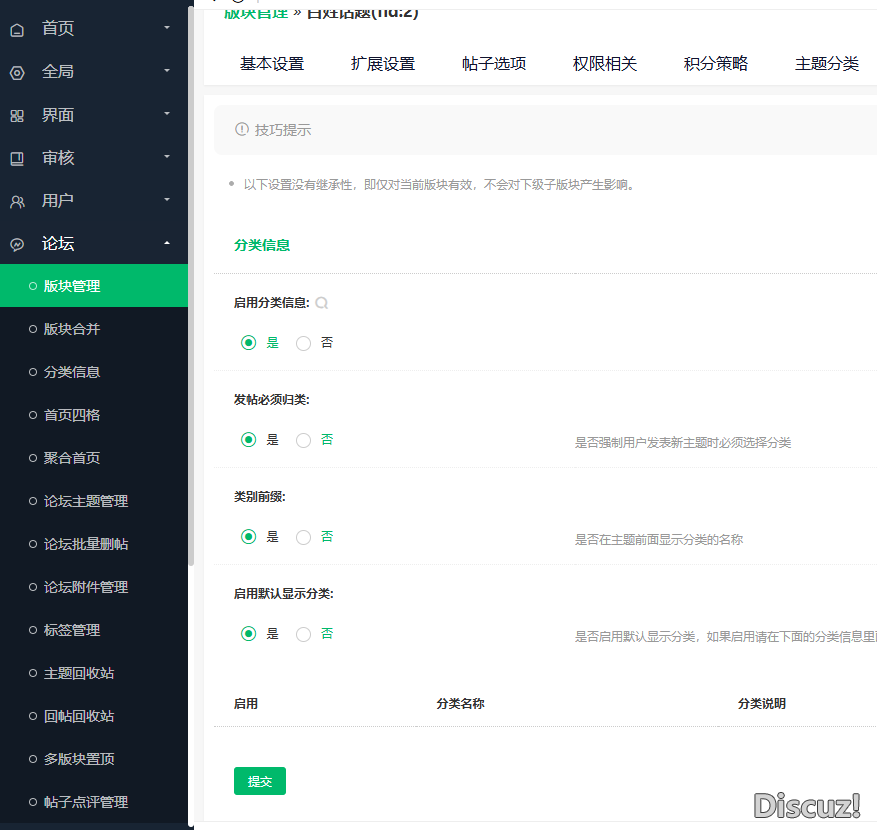Screen dimensions: 877x830
Task: Expand the 首页 menu arrow
Action: click(167, 27)
